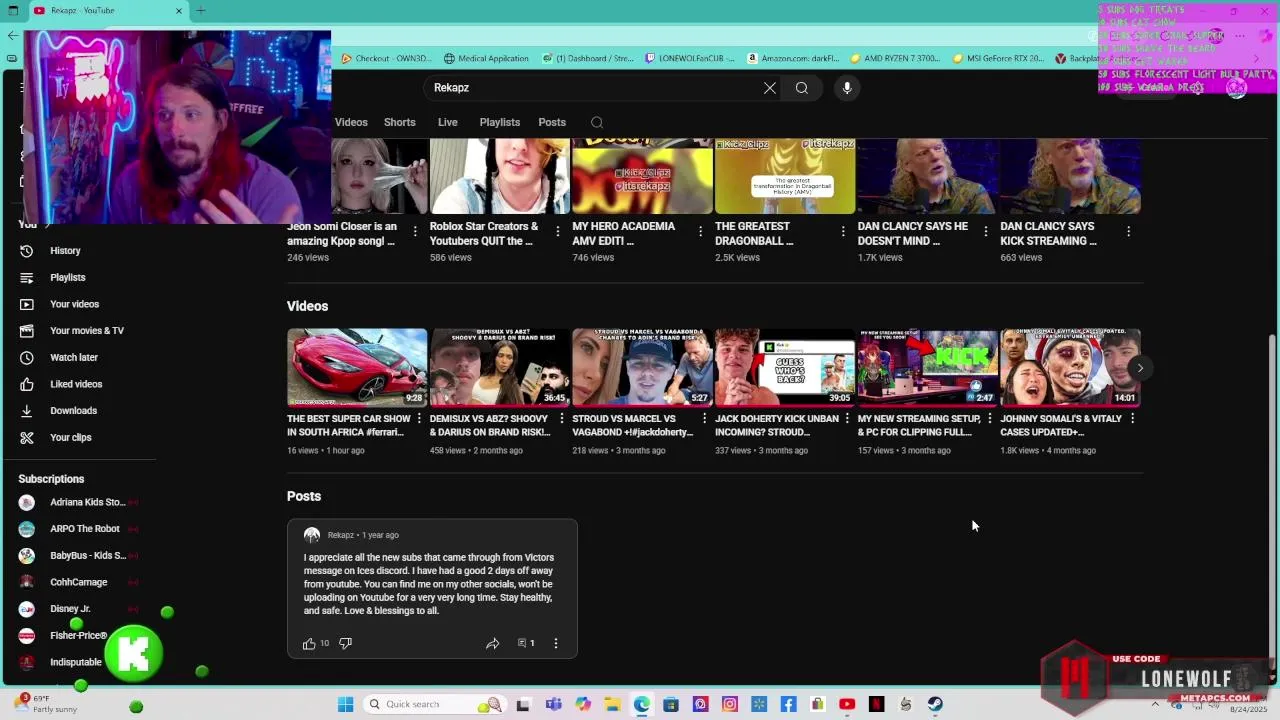Image resolution: width=1280 pixels, height=720 pixels.
Task: Open CohhCarnage subscription
Action: coord(80,583)
